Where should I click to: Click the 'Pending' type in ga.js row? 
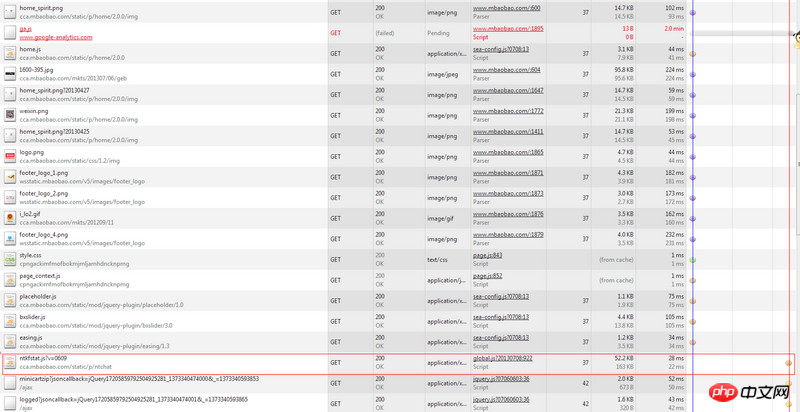[x=438, y=33]
